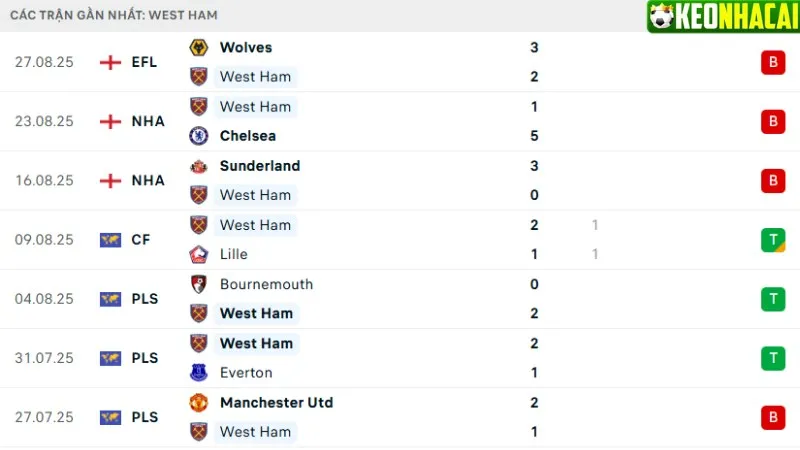Click the Manchester Utd club crest icon
The height and width of the screenshot is (450, 800).
198,402
